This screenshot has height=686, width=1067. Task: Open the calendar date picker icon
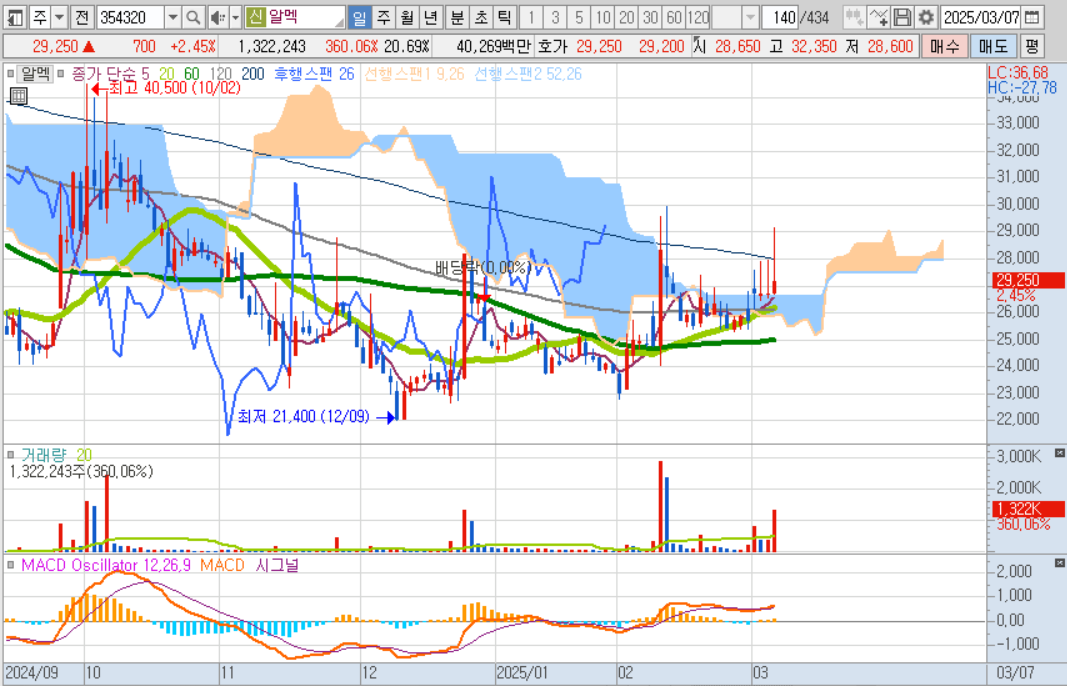click(1032, 17)
